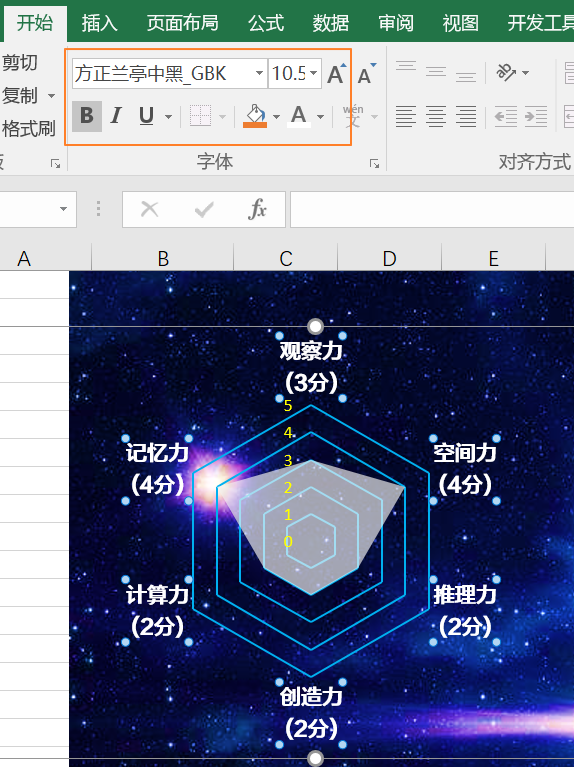This screenshot has width=574, height=767.
Task: Click 剪切 cut button
Action: pos(20,63)
